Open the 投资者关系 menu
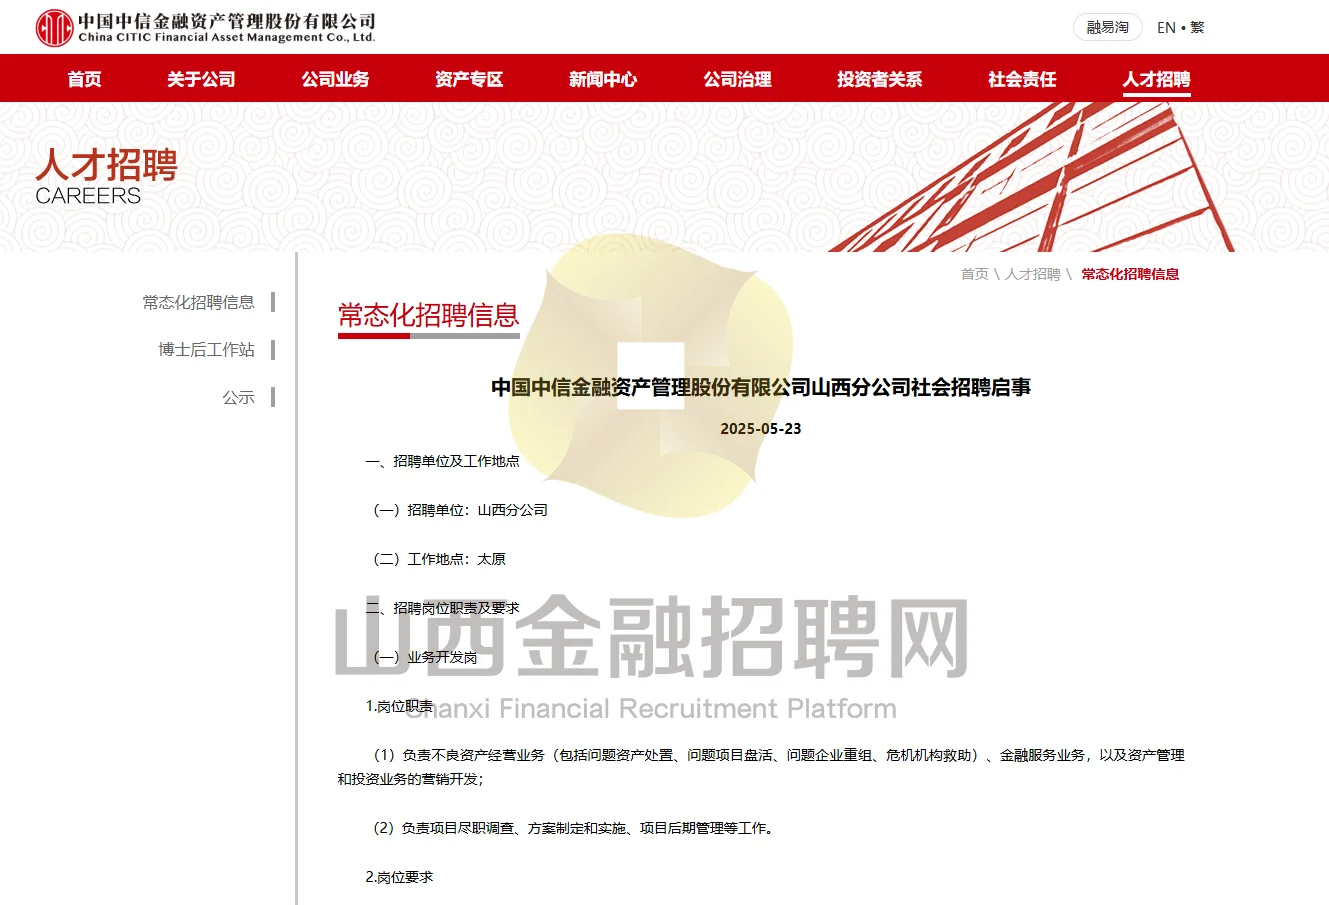Image resolution: width=1329 pixels, height=905 pixels. point(880,79)
